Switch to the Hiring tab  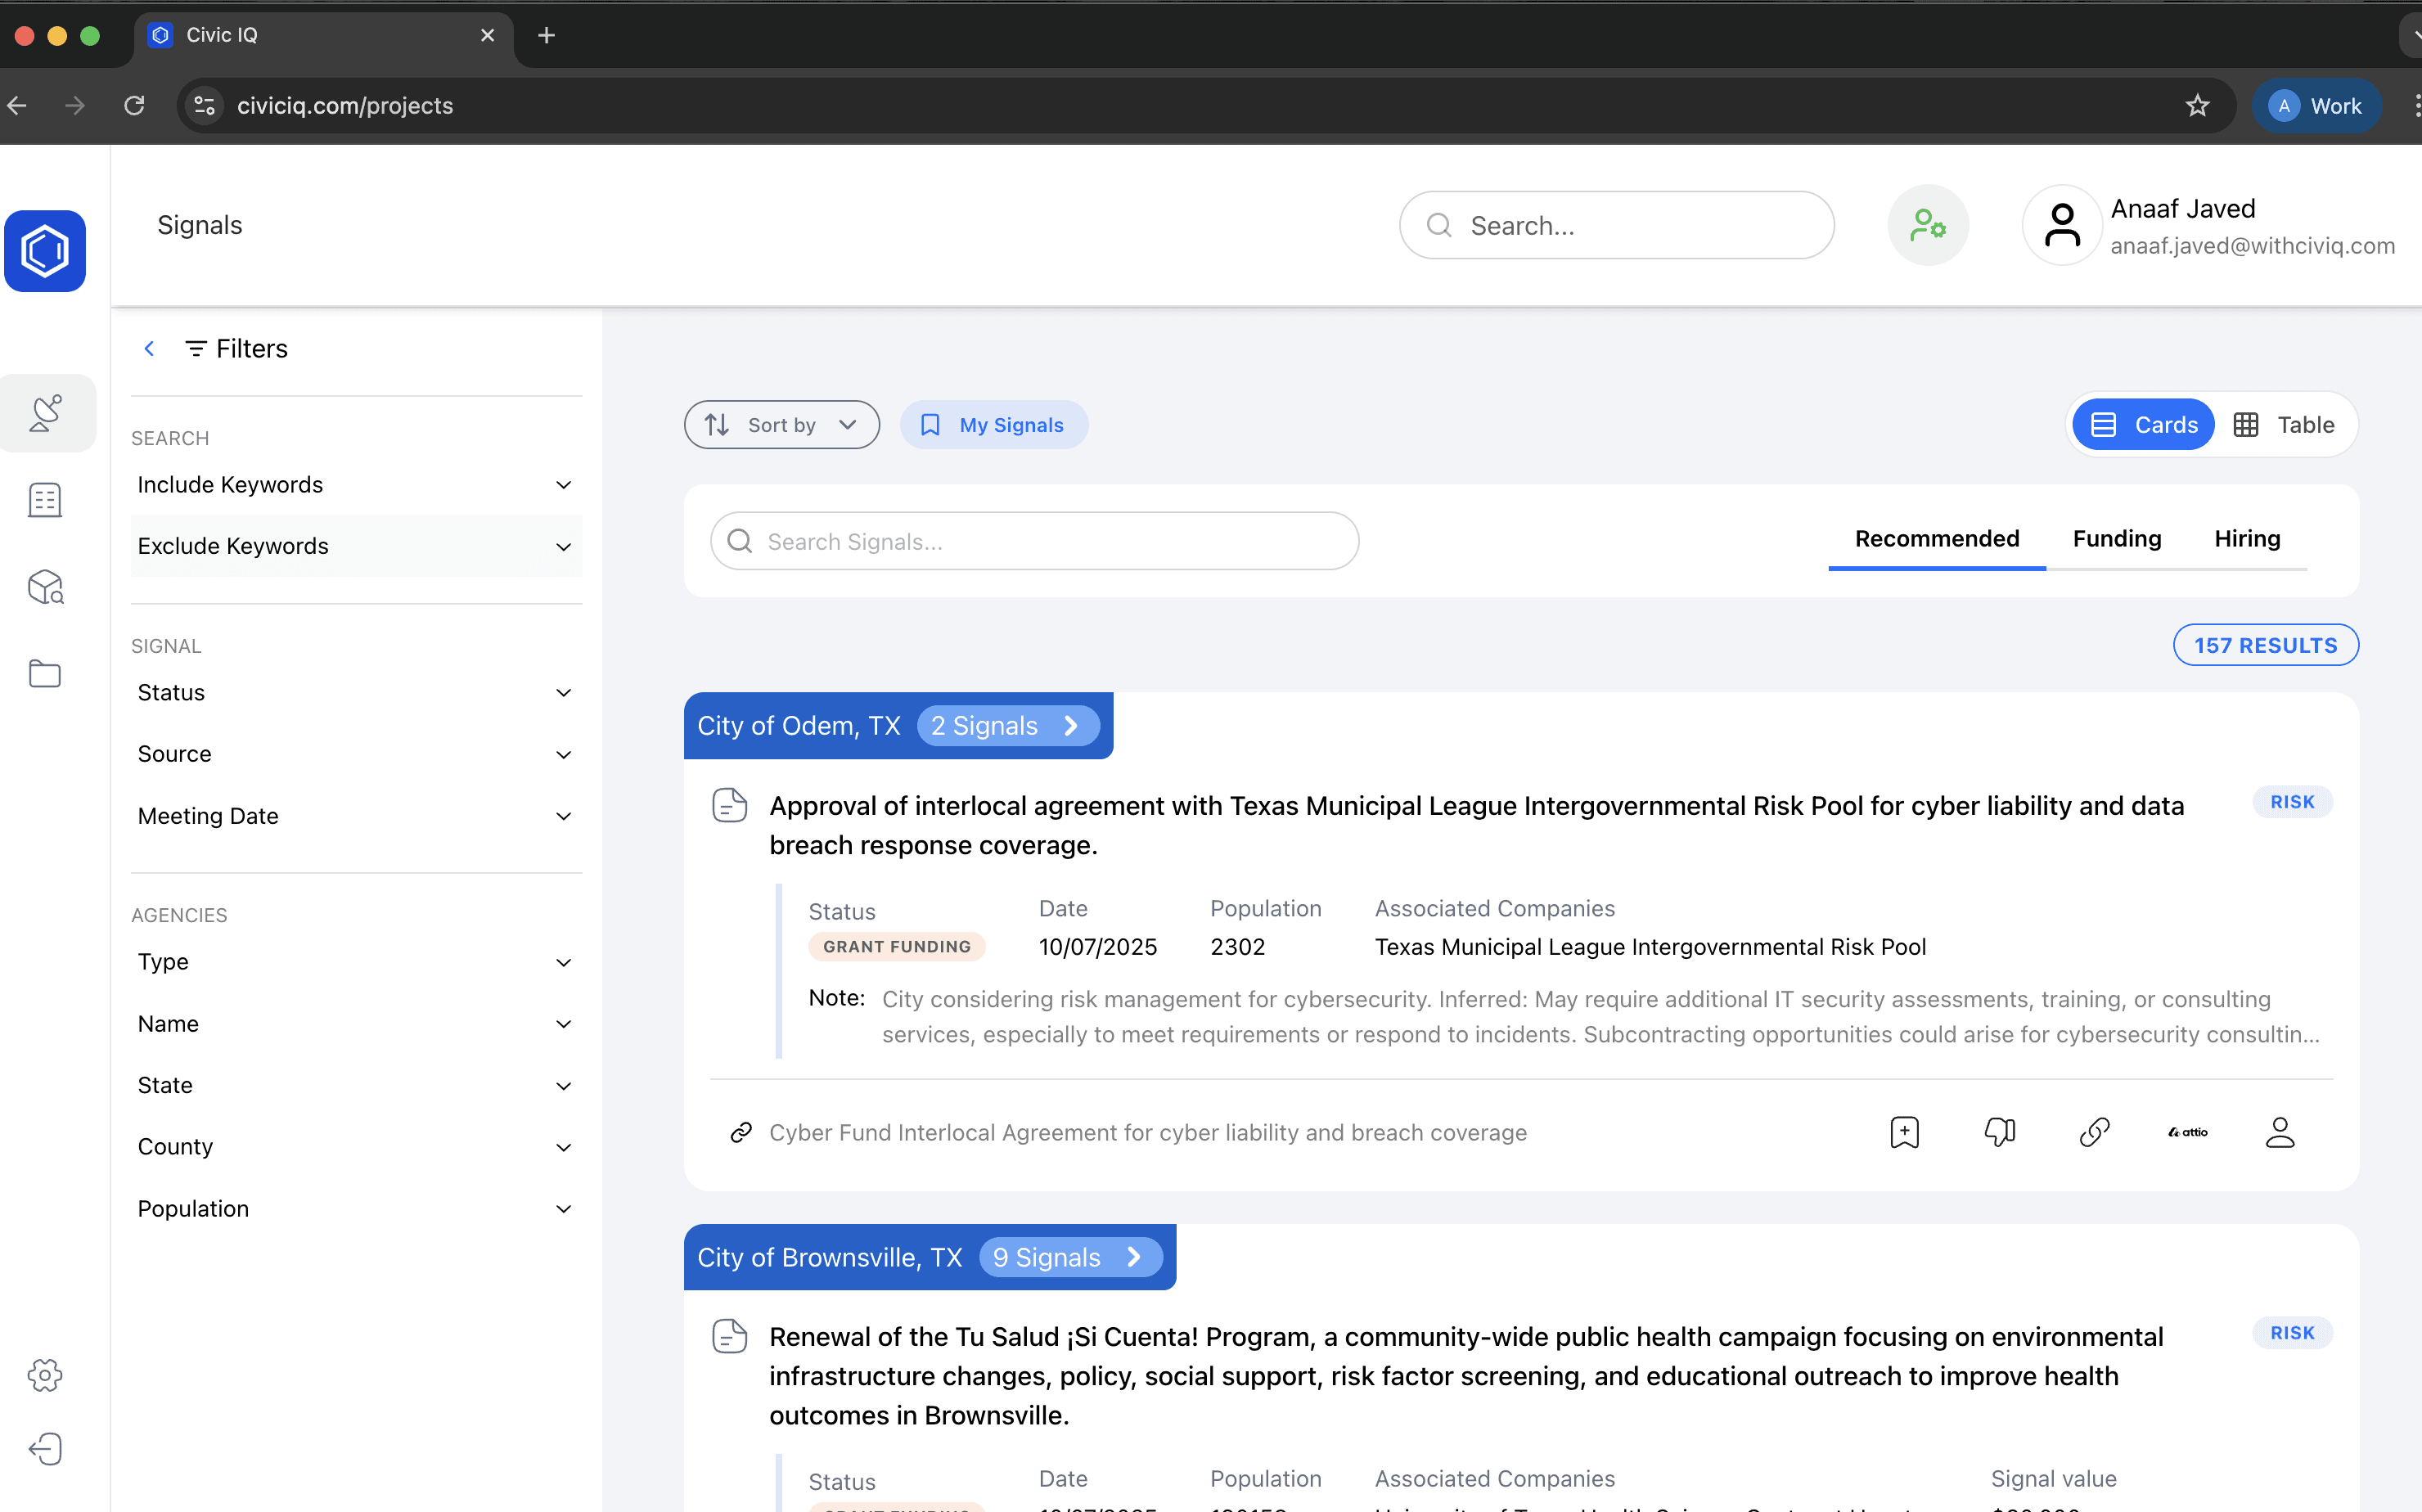coord(2246,539)
